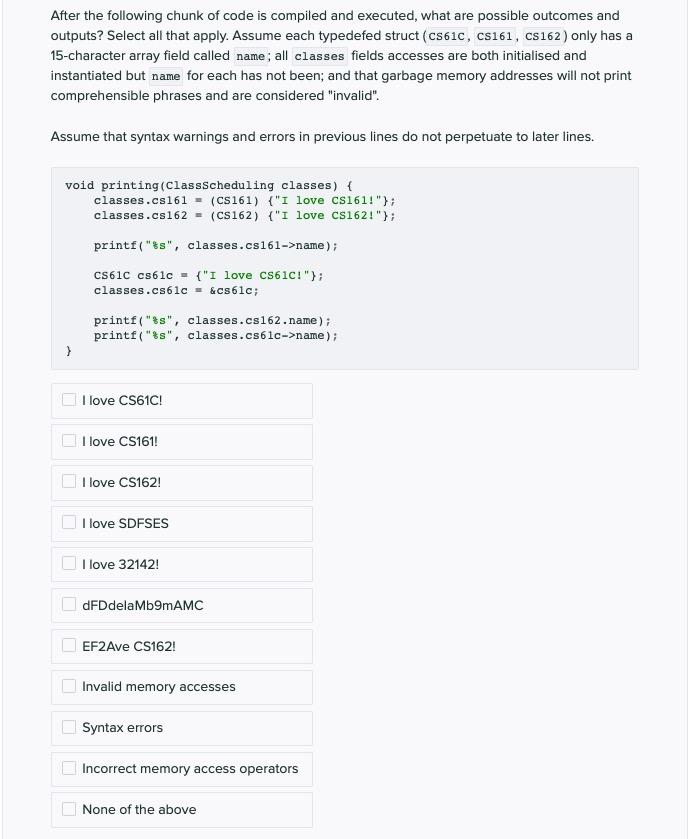Check the "Syntax errors" checkbox
The width and height of the screenshot is (688, 839).
coord(69,727)
